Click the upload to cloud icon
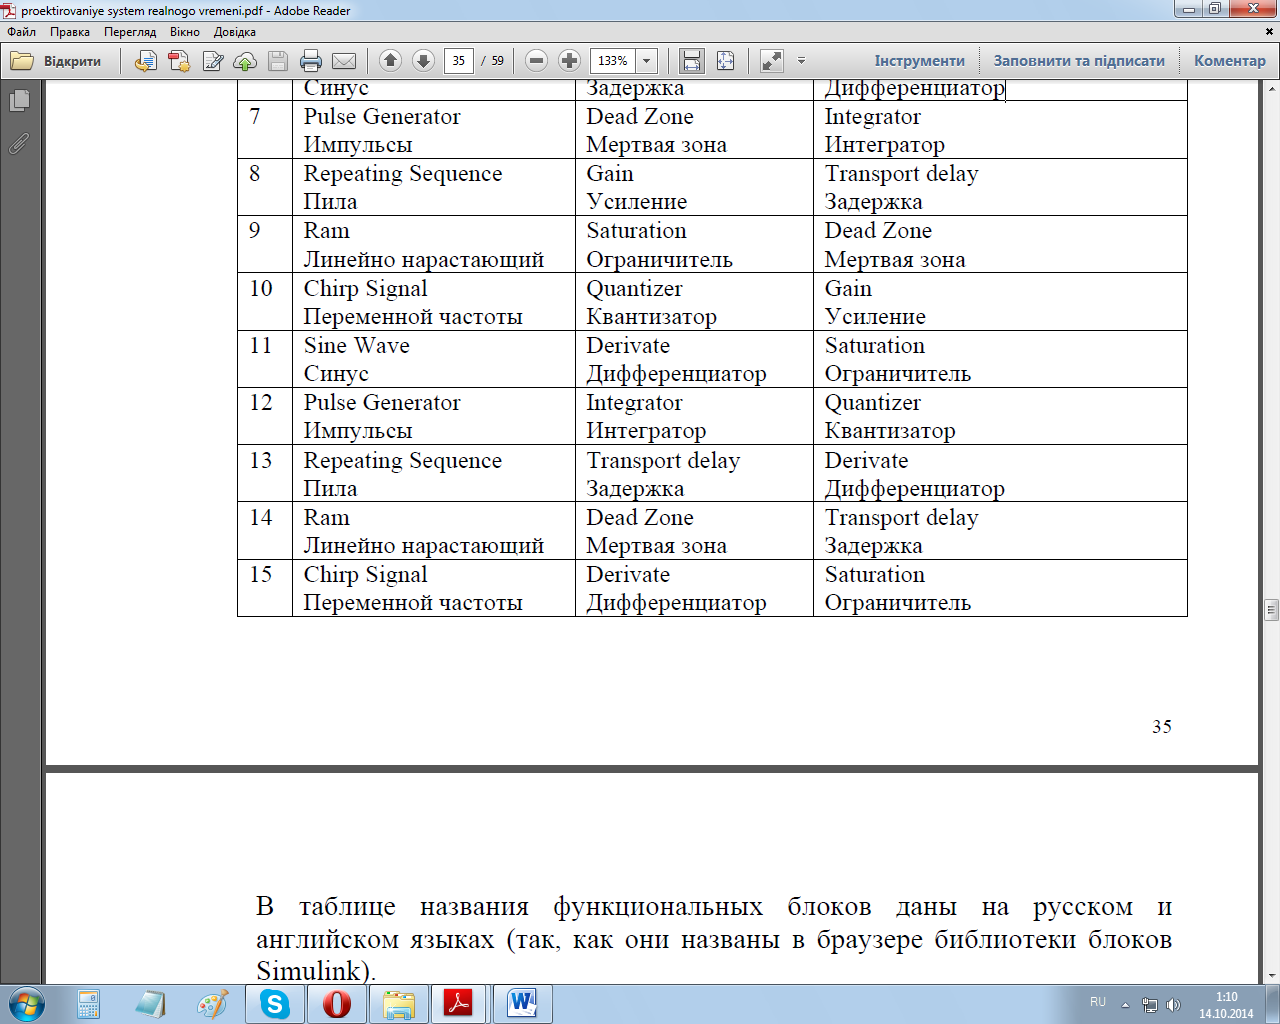1280x1024 pixels. (x=245, y=61)
